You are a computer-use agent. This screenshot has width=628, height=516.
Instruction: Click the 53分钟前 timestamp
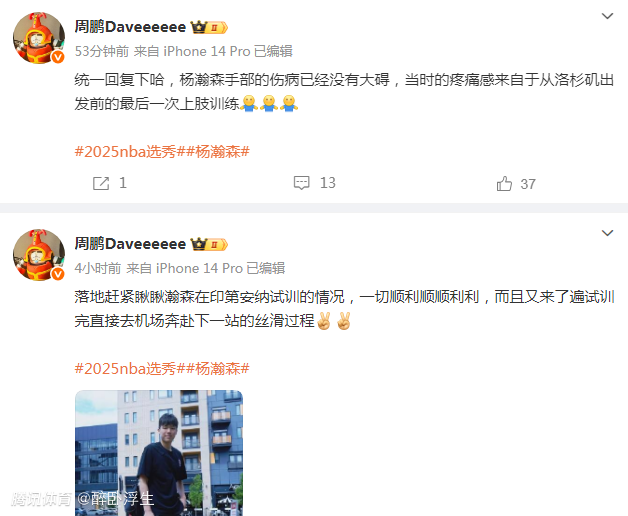click(102, 51)
